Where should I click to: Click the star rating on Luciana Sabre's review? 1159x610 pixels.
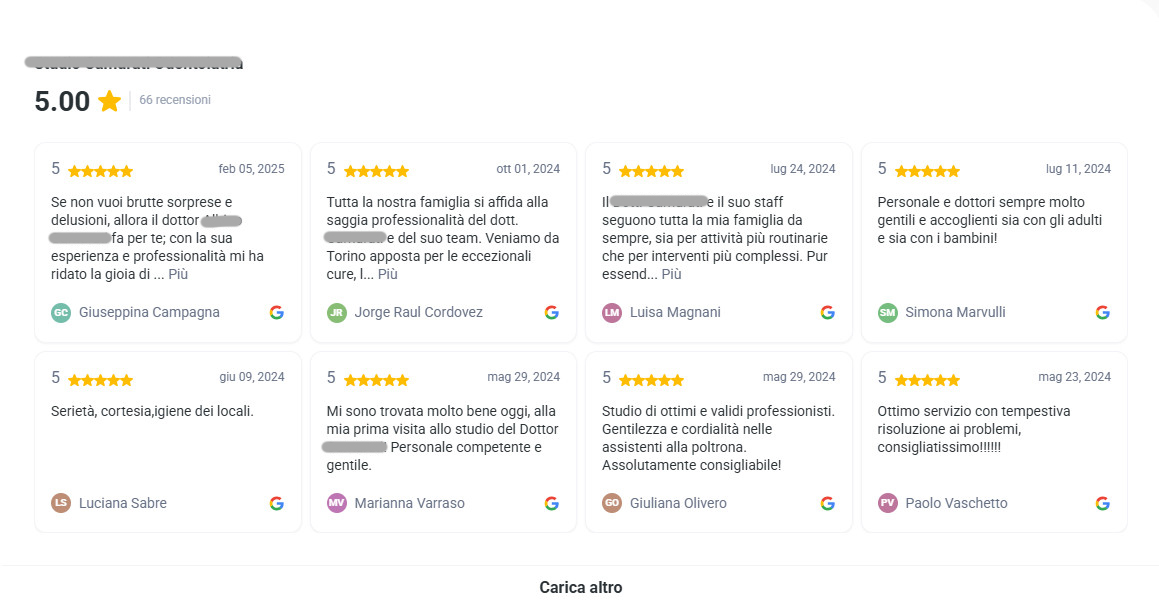point(100,380)
